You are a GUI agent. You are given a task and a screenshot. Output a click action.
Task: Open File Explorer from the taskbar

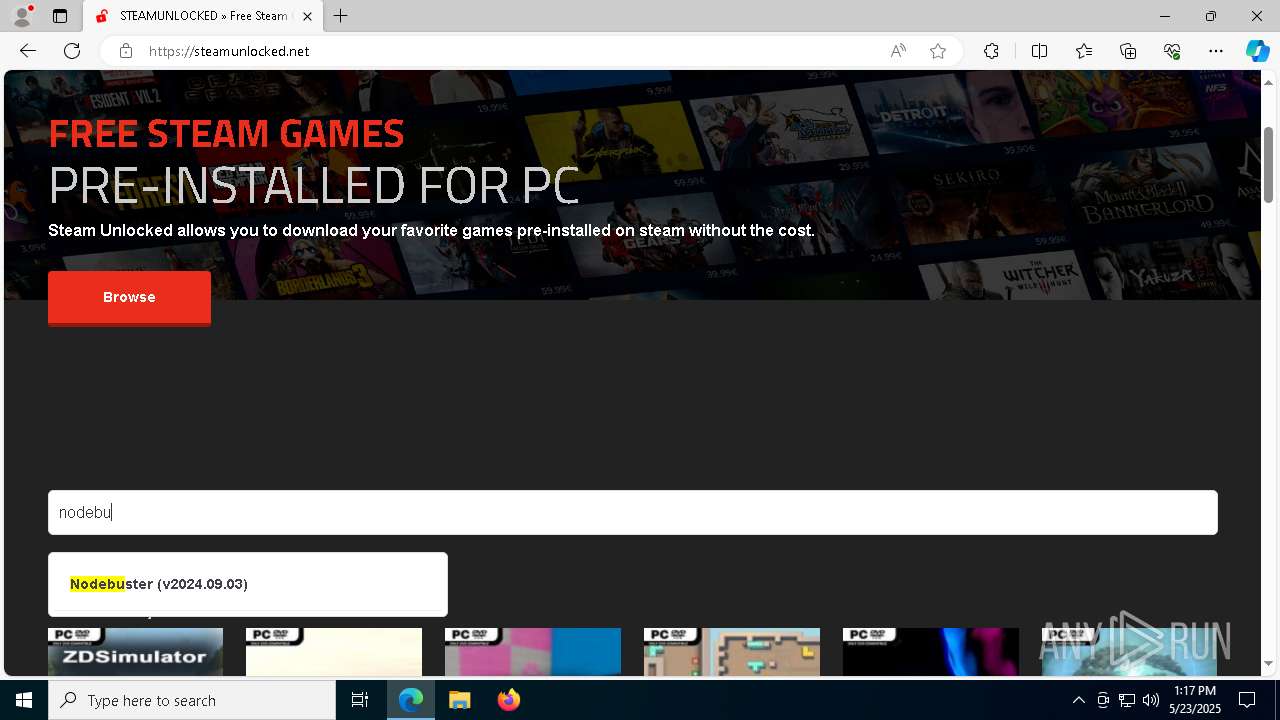point(459,700)
